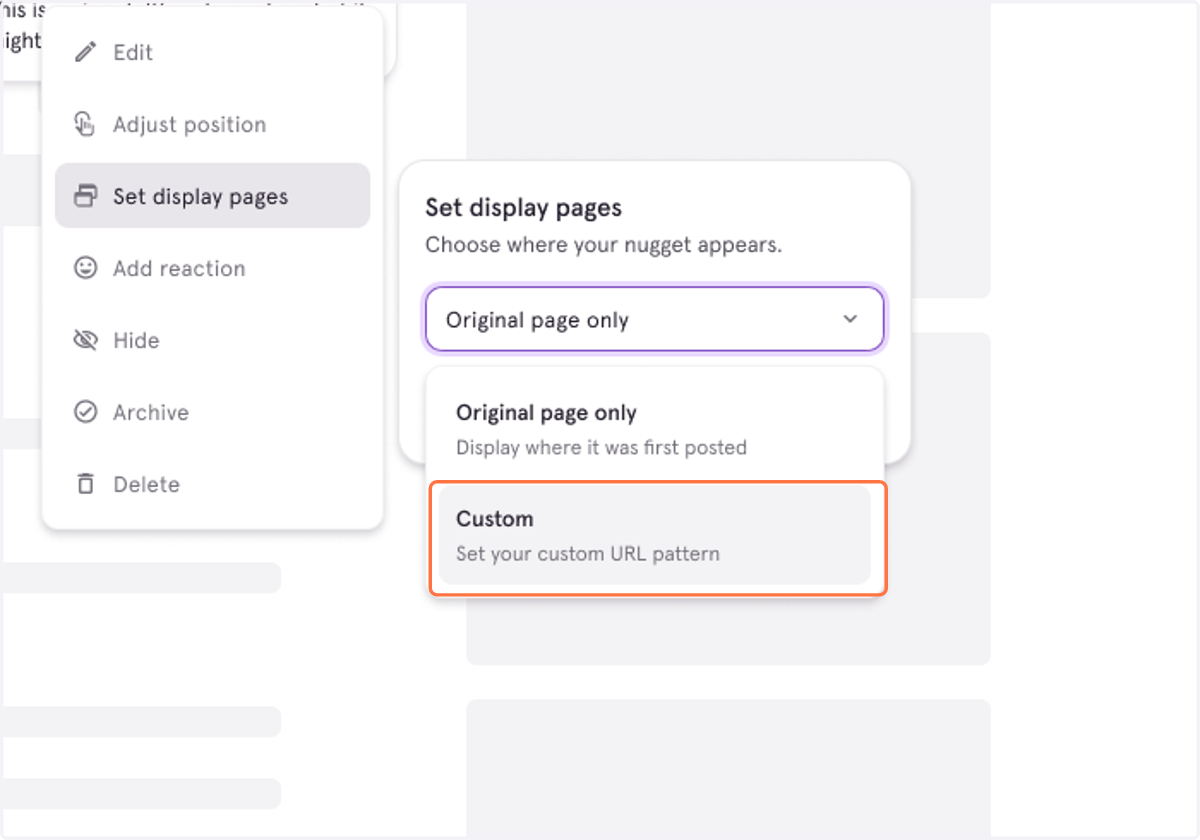Click 'Display where it was first posted' text

point(601,447)
